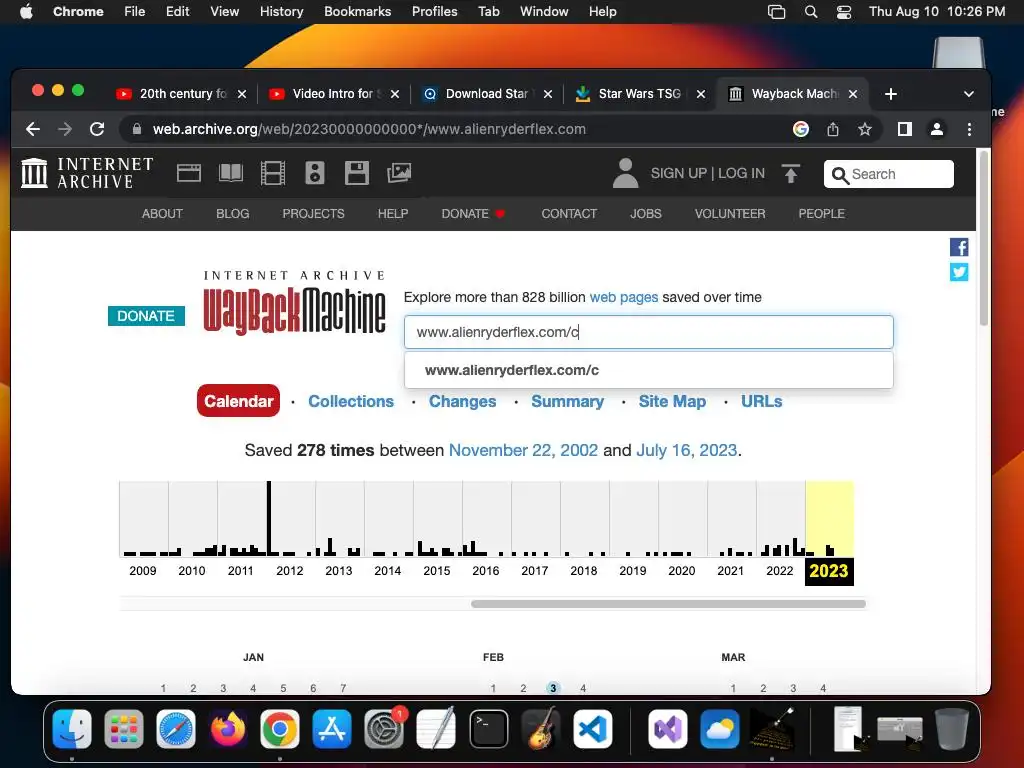Click the user avatar icon
The width and height of the screenshot is (1024, 768).
[x=625, y=173]
